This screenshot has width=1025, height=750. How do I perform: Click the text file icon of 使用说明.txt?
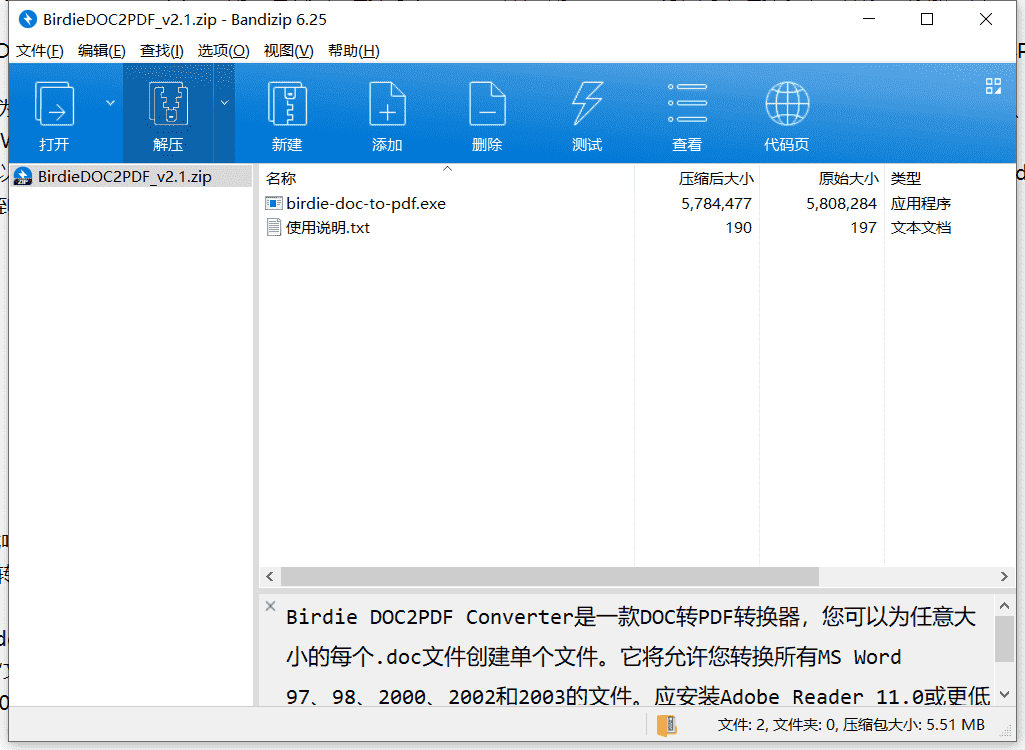coord(274,228)
